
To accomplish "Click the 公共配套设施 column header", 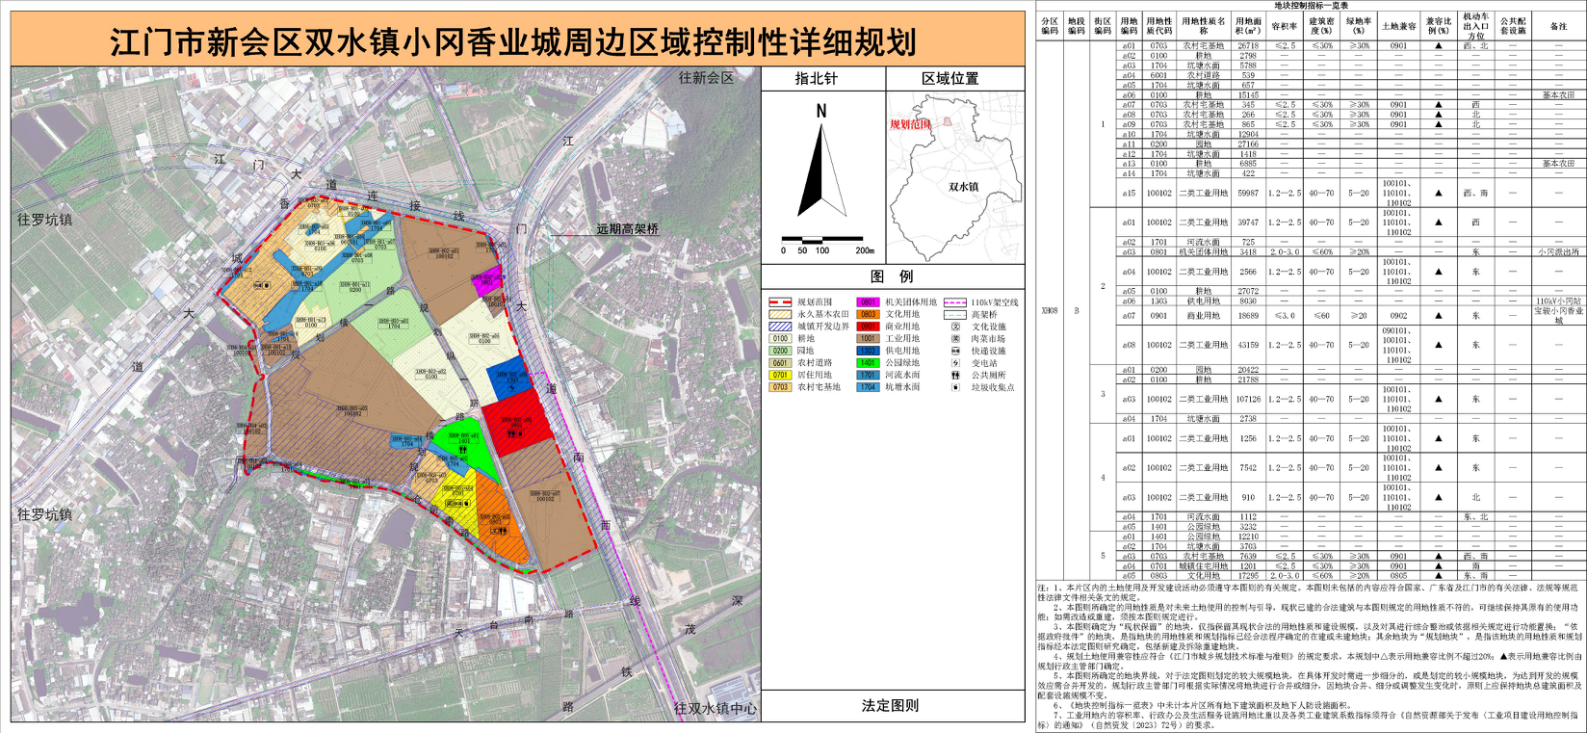I will click(1513, 26).
